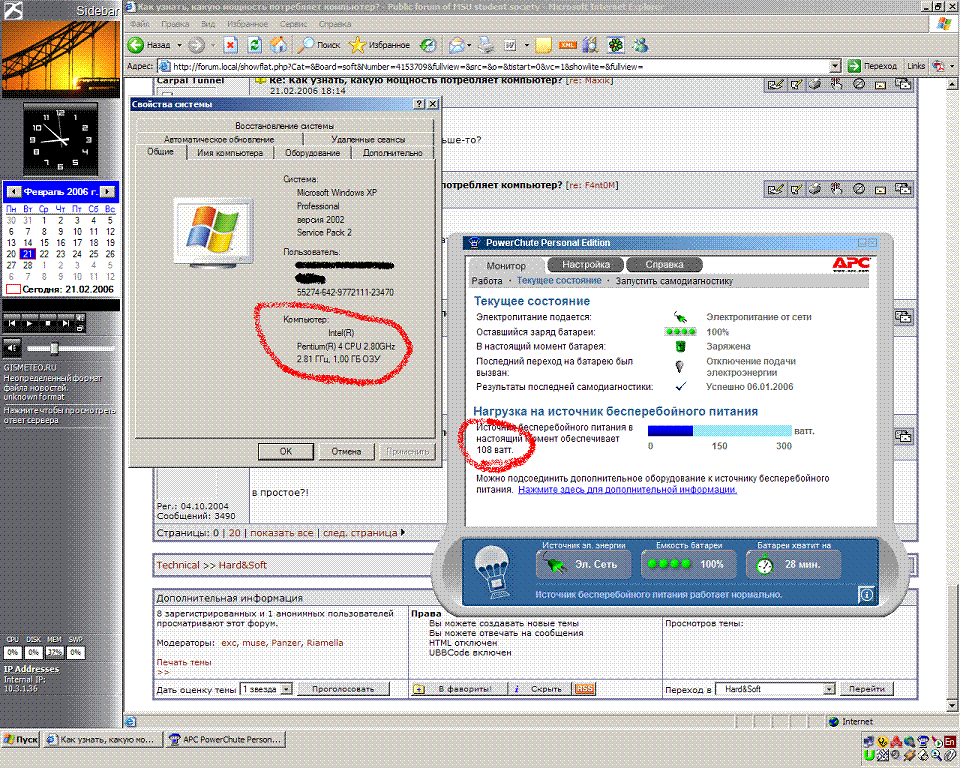Screen dimensions: 960x768
Task: Switch to PowerChute Настройка tab
Action: coord(585,265)
